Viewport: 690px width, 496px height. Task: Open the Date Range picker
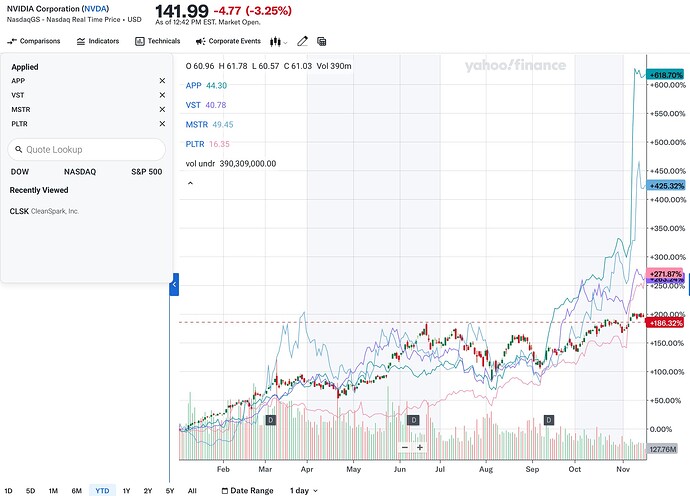tap(247, 490)
